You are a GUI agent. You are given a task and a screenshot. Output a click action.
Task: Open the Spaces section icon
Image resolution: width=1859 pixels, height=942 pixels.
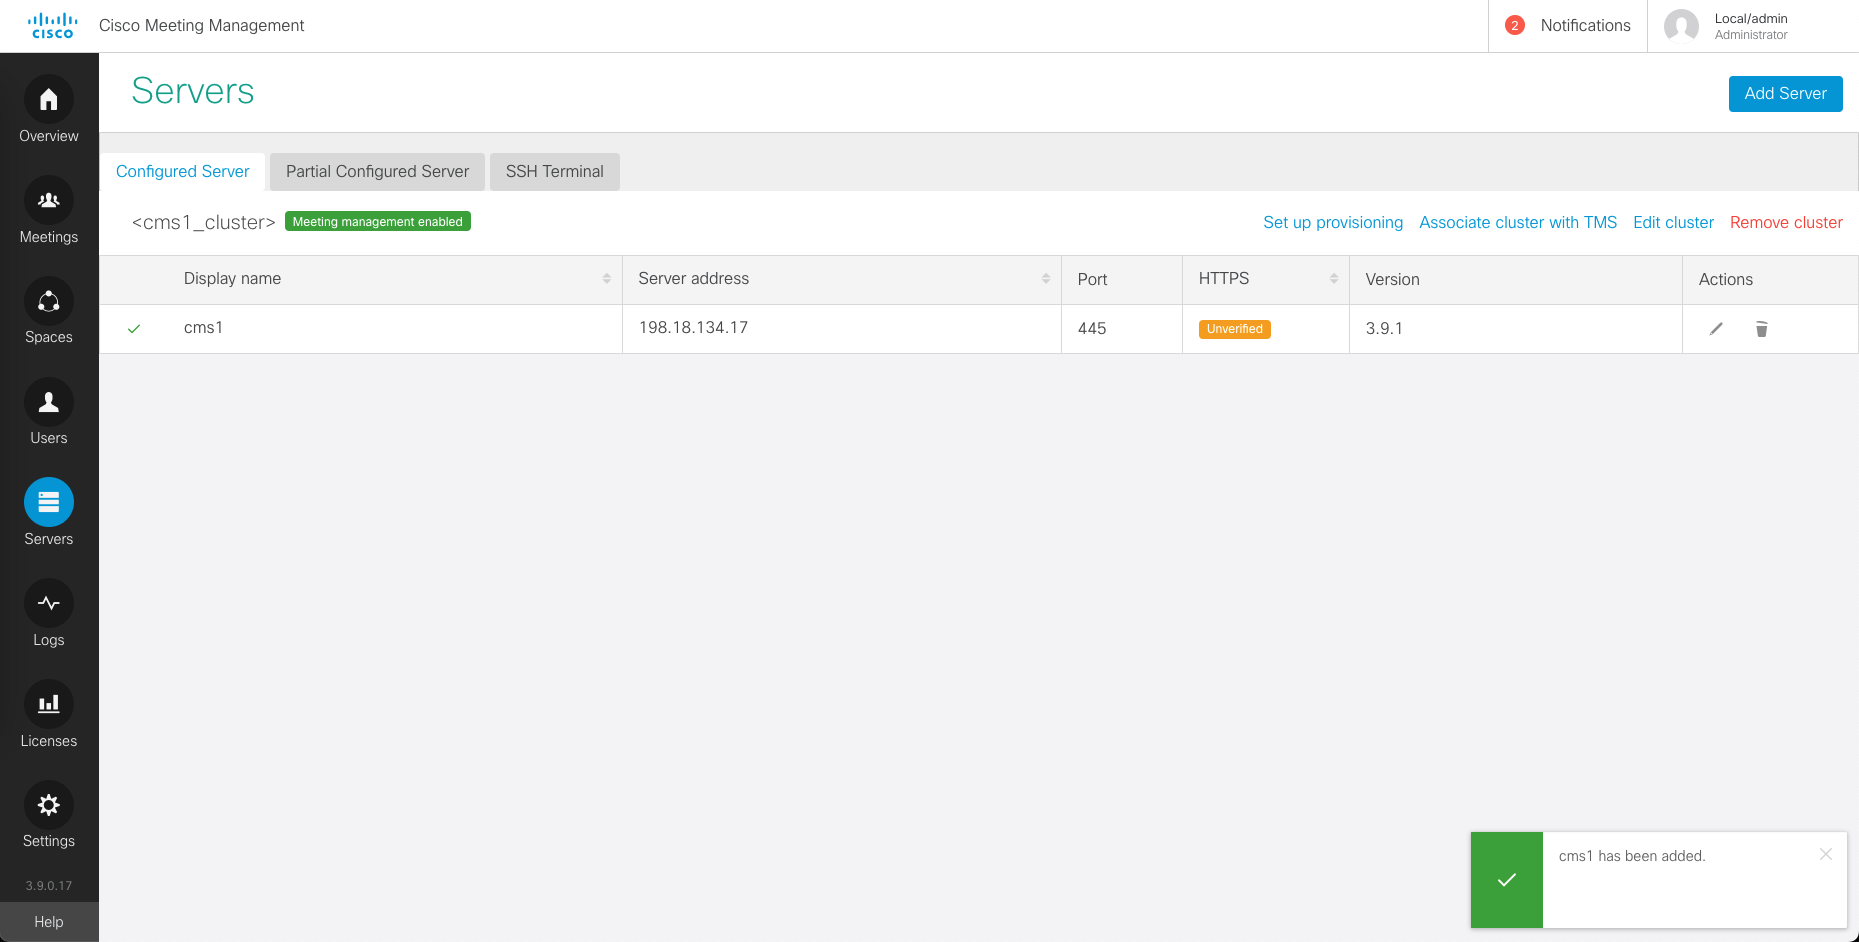[x=48, y=301]
